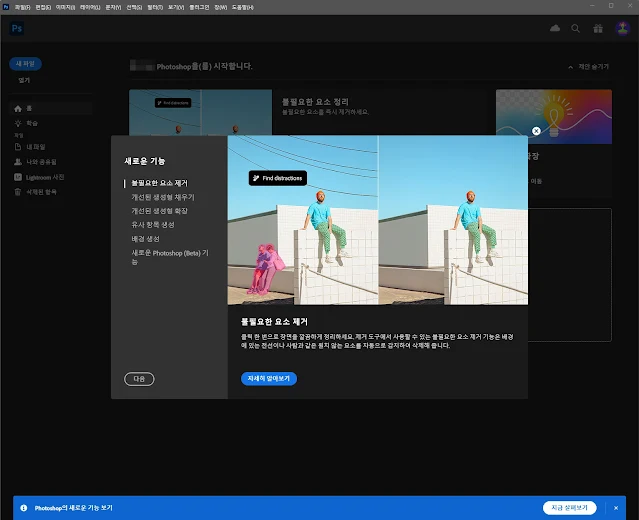
Task: Click the Next button in dialog
Action: [139, 379]
